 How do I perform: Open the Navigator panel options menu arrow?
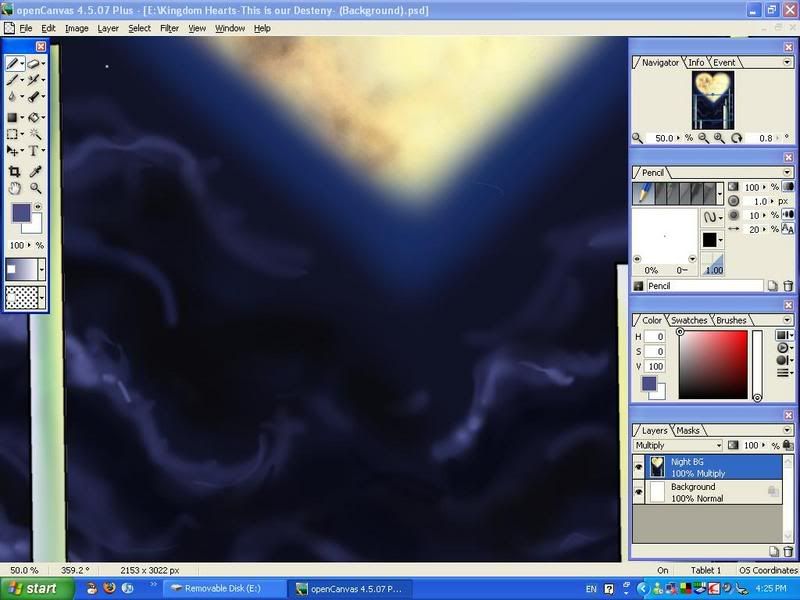[x=787, y=62]
